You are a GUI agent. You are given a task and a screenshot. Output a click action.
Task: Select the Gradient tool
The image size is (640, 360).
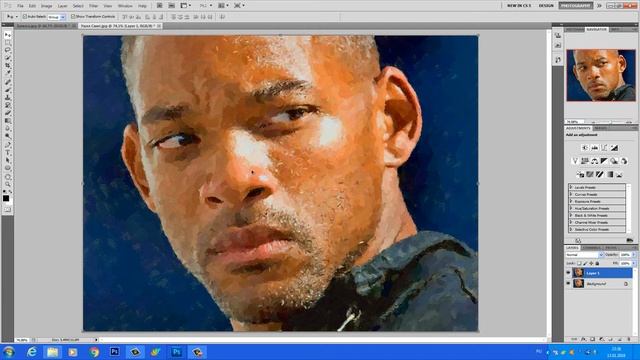pyautogui.click(x=7, y=121)
